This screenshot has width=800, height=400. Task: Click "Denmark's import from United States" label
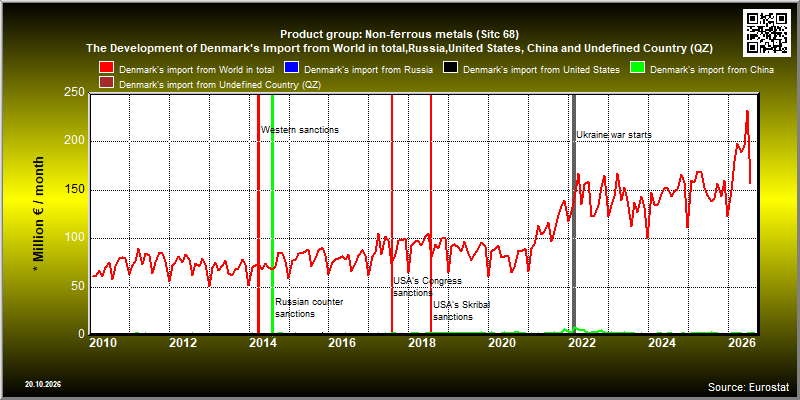point(541,69)
